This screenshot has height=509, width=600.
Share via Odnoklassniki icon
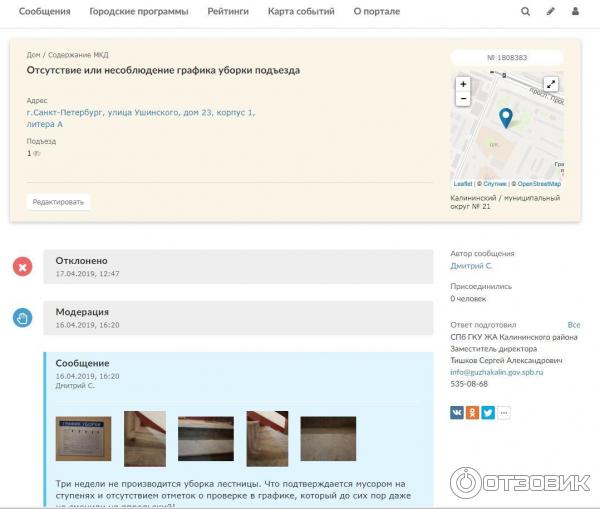coord(472,412)
